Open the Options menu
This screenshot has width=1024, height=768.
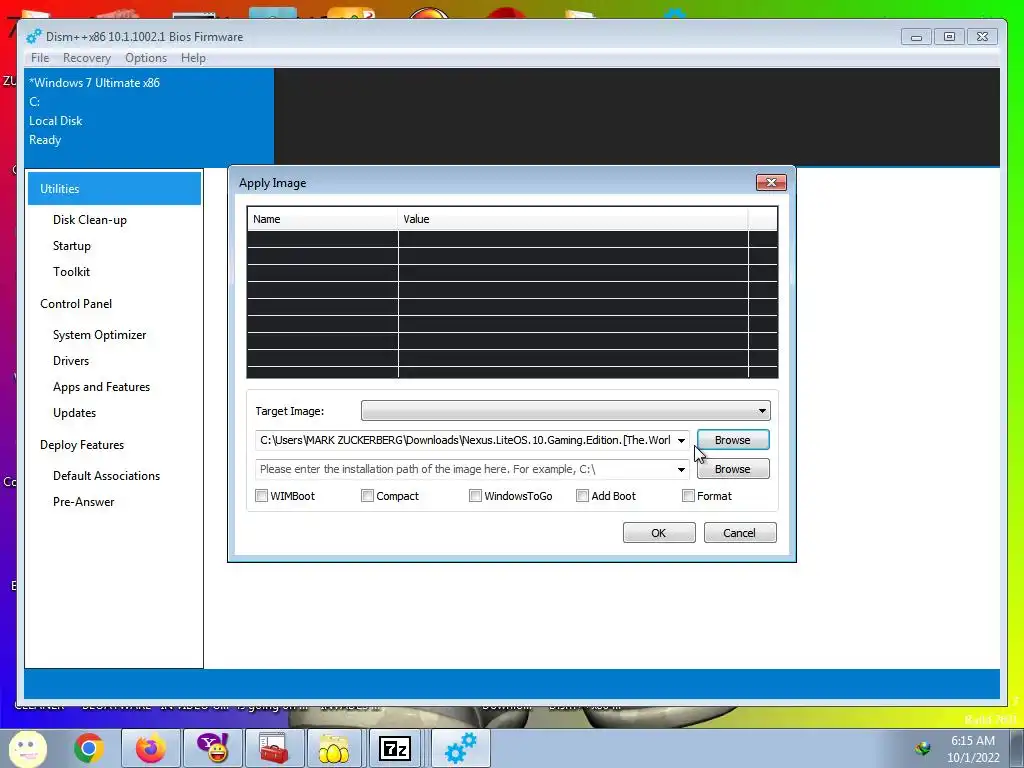(146, 57)
